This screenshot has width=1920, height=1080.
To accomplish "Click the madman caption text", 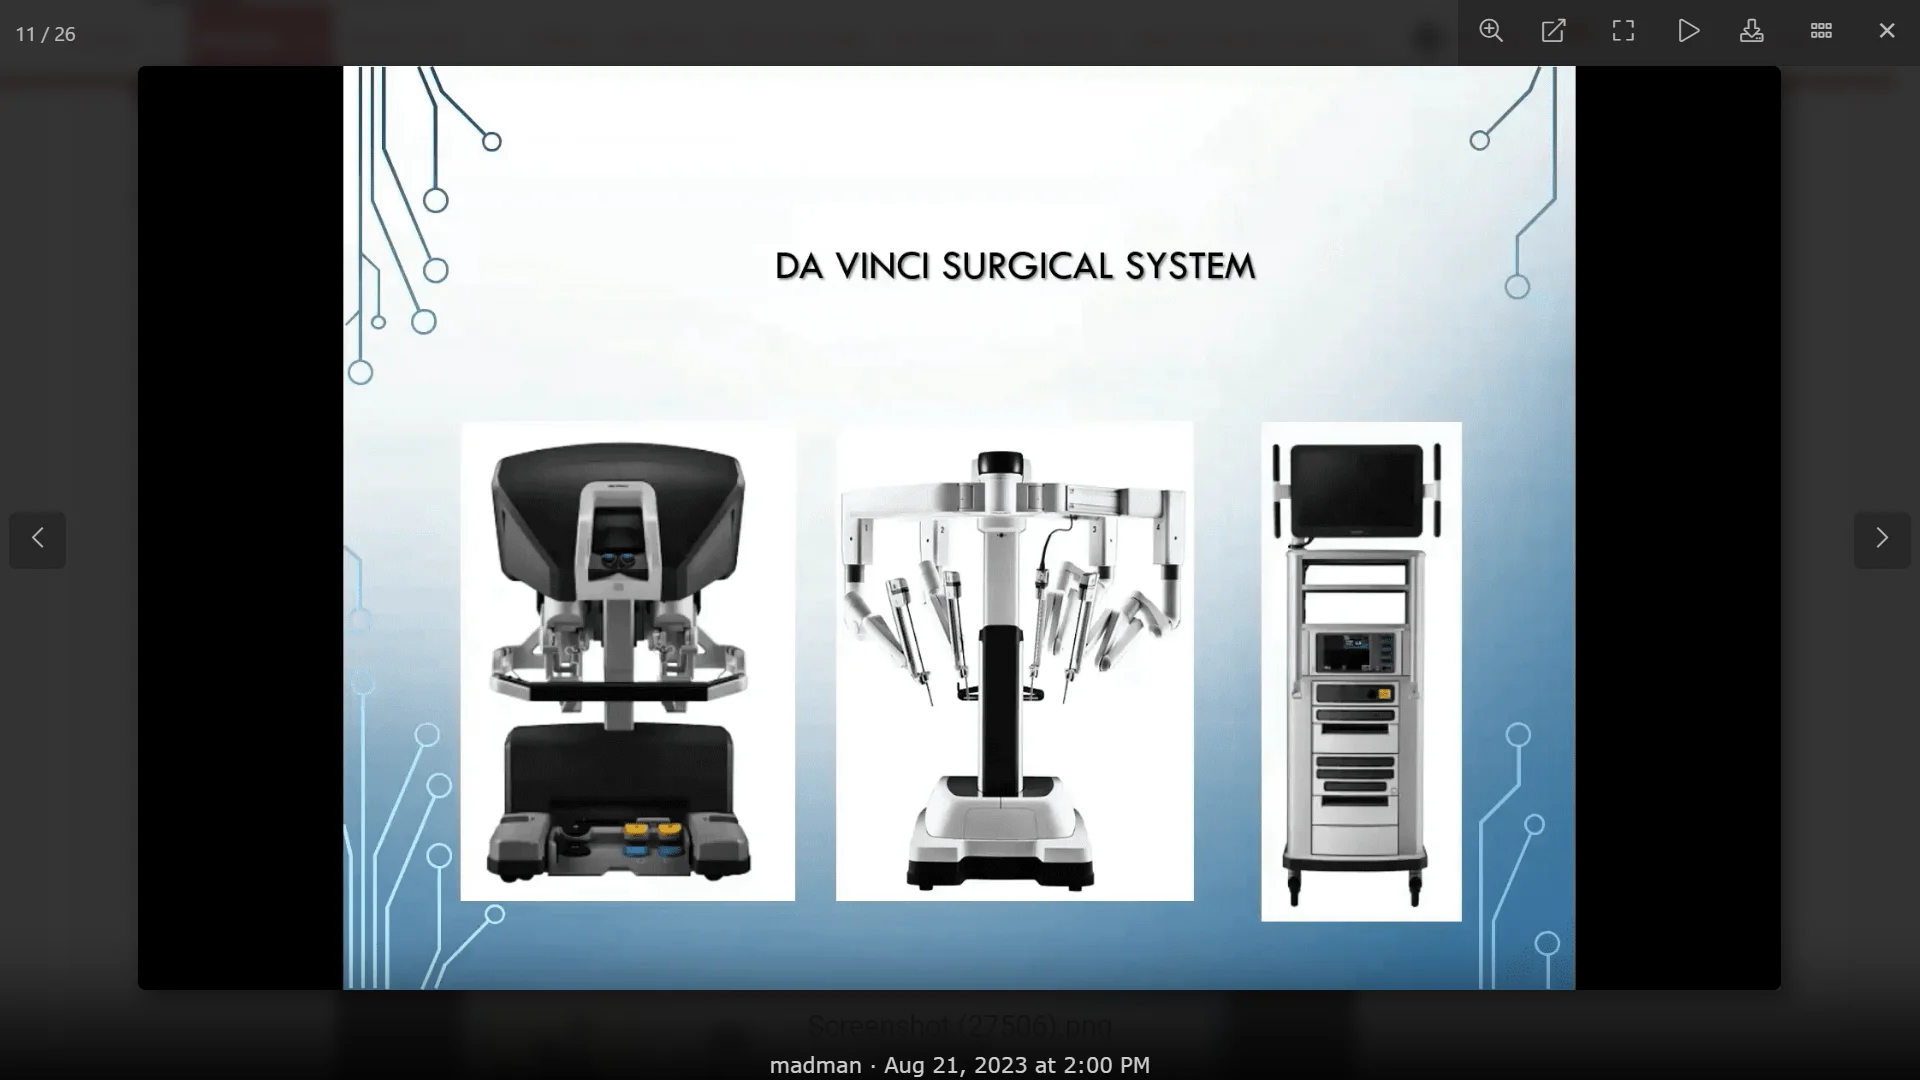I will tap(815, 1065).
